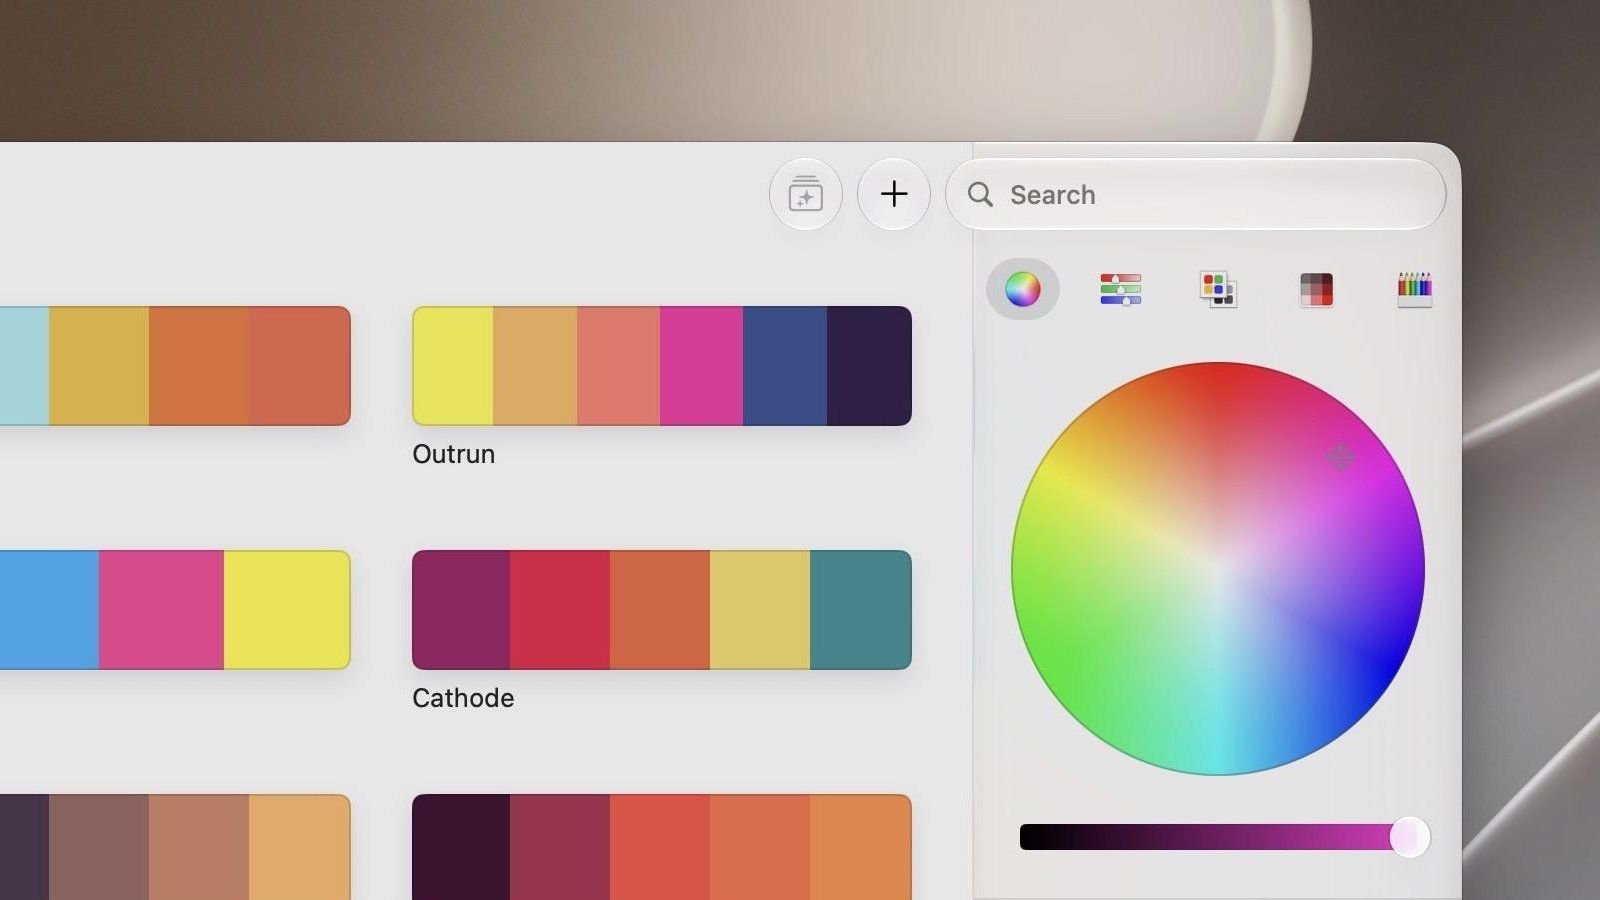Open the image palettes picker tab

(x=1316, y=289)
